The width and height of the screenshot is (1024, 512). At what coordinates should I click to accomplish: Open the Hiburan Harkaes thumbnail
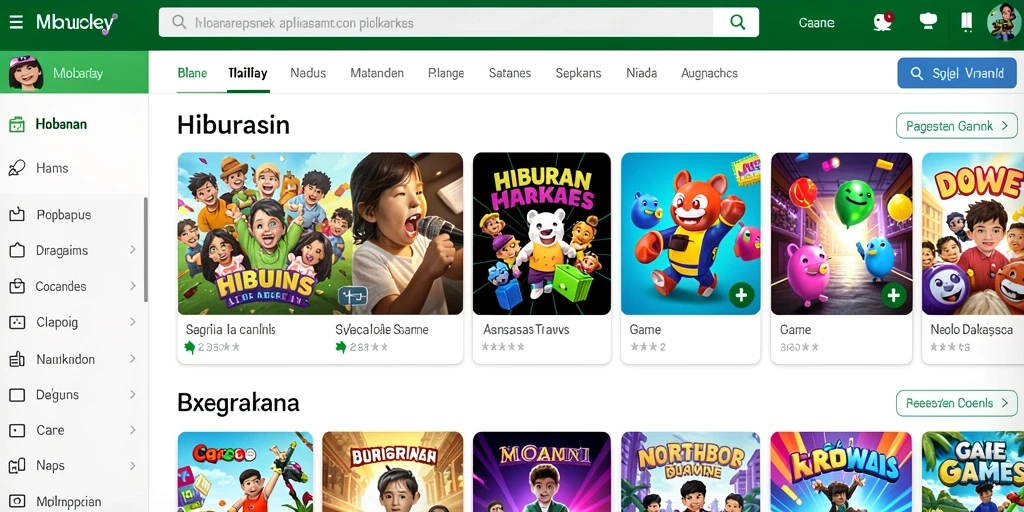(x=542, y=234)
